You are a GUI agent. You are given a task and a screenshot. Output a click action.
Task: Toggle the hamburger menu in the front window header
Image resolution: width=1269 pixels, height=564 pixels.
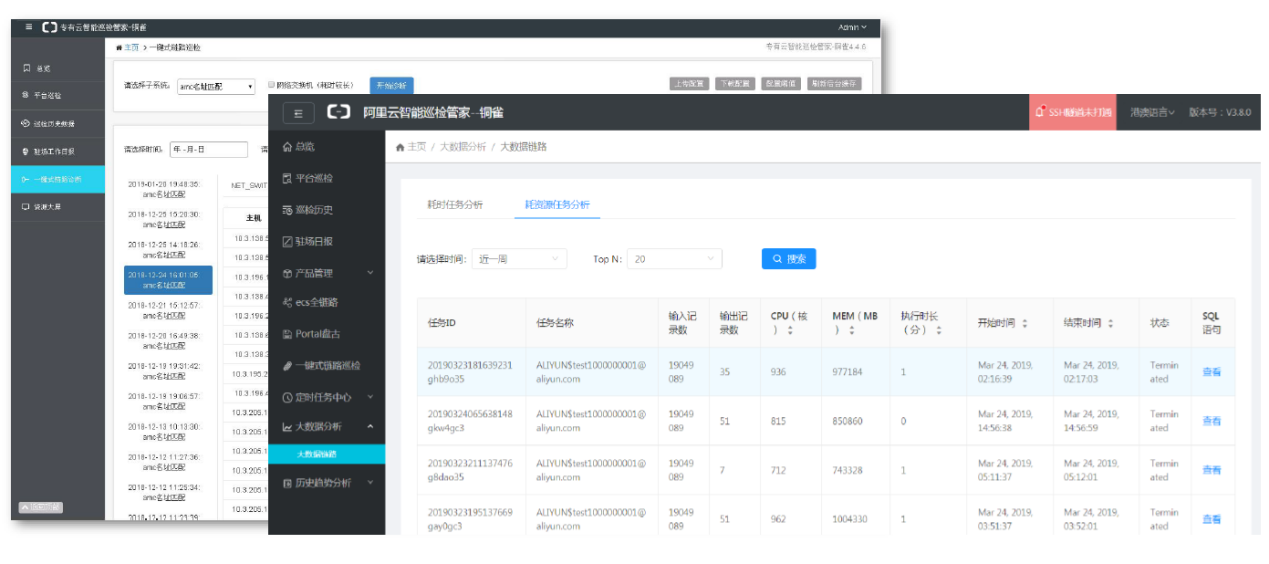point(299,113)
